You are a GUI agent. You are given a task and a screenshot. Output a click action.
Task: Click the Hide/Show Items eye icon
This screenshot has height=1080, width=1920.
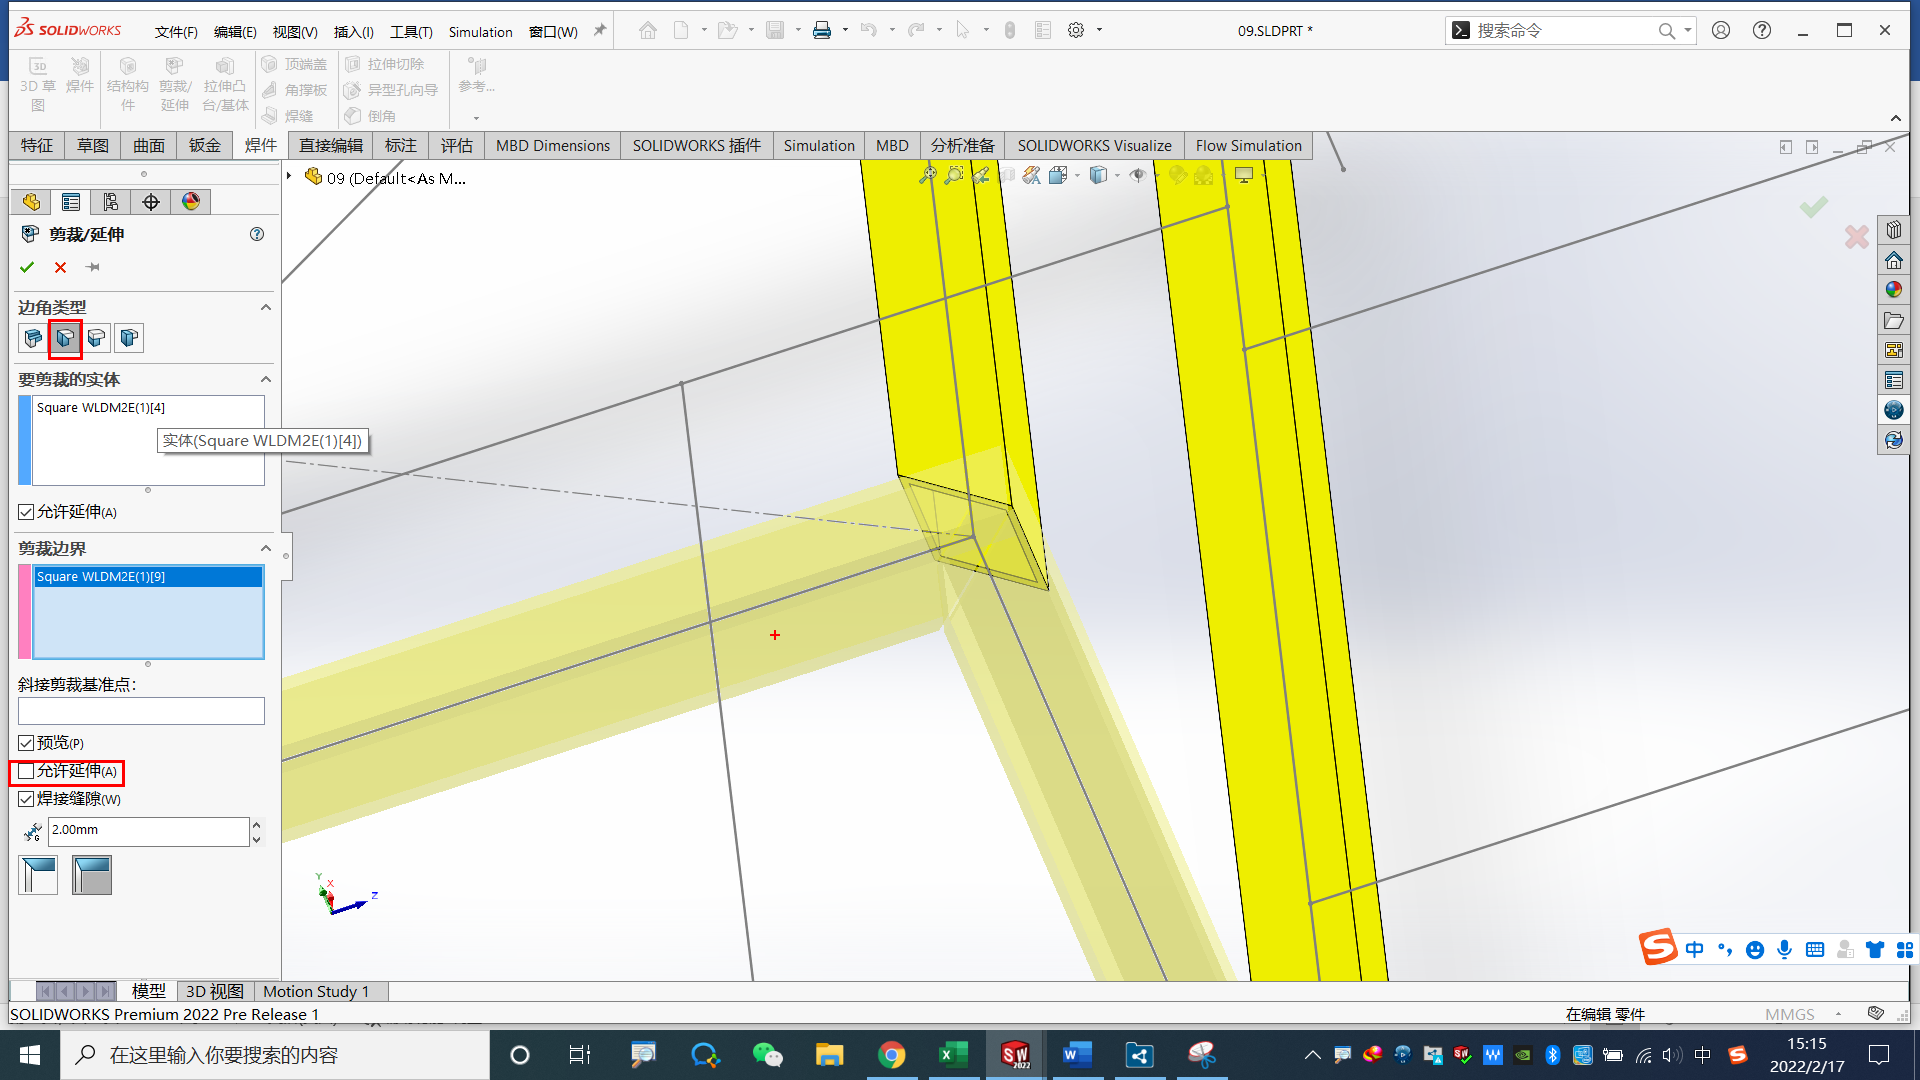pyautogui.click(x=1137, y=175)
